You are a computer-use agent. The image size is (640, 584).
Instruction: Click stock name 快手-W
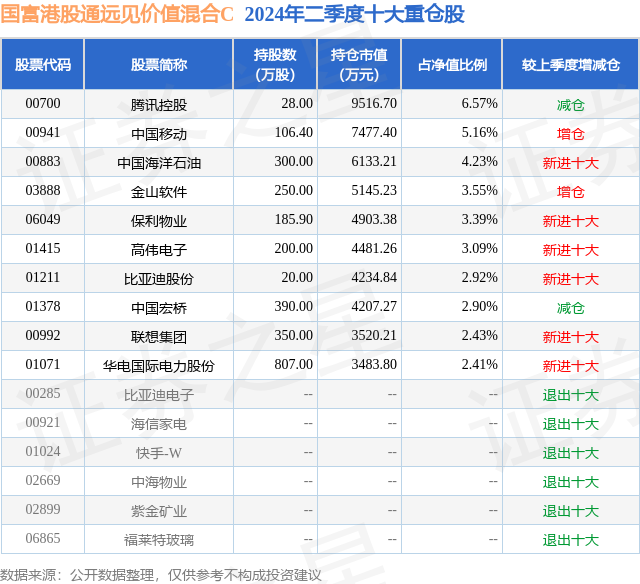159,453
